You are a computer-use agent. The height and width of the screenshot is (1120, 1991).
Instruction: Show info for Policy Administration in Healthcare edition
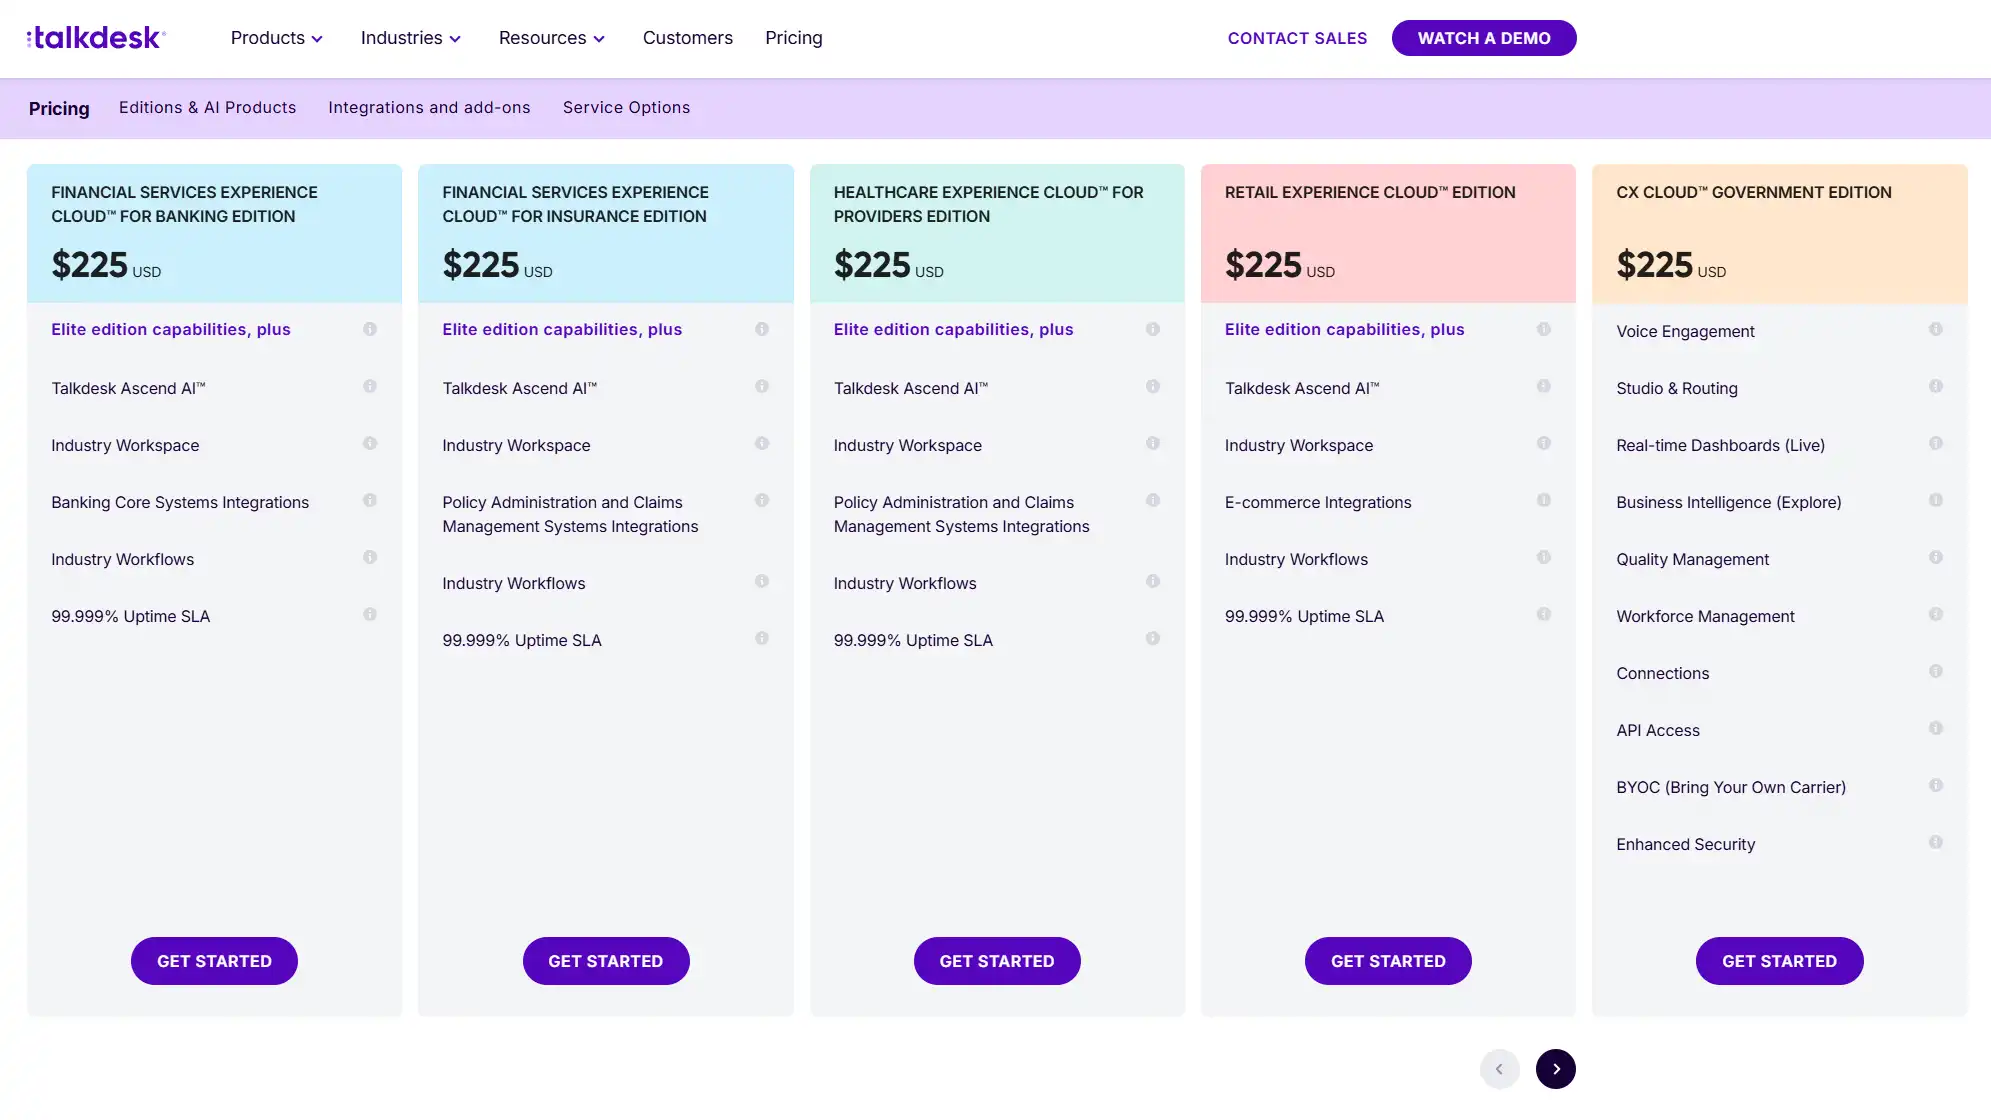pyautogui.click(x=1153, y=500)
